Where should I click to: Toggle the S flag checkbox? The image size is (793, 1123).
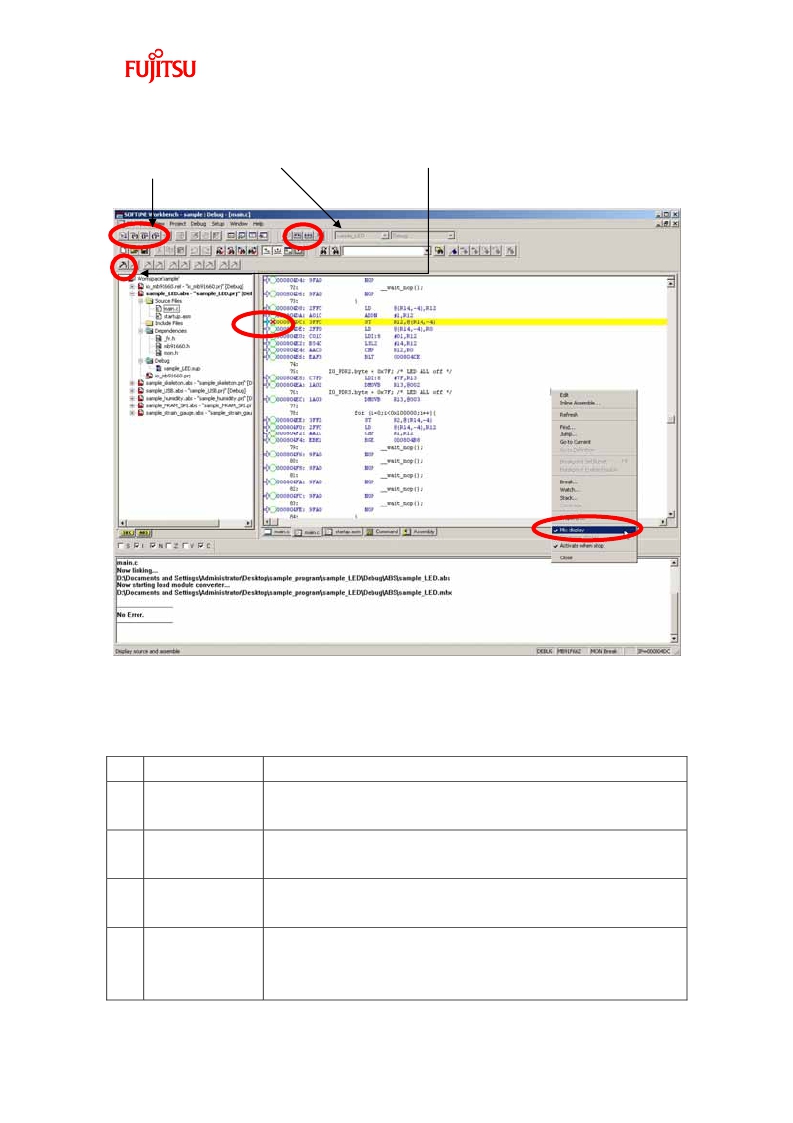pyautogui.click(x=120, y=546)
